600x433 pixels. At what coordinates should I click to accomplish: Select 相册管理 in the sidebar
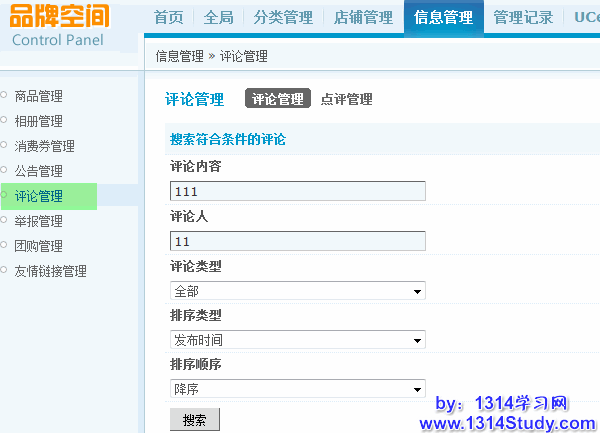[x=38, y=121]
